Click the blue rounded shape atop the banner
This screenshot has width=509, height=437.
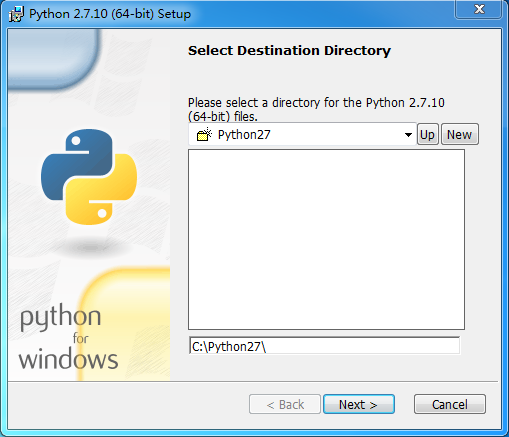tap(53, 58)
